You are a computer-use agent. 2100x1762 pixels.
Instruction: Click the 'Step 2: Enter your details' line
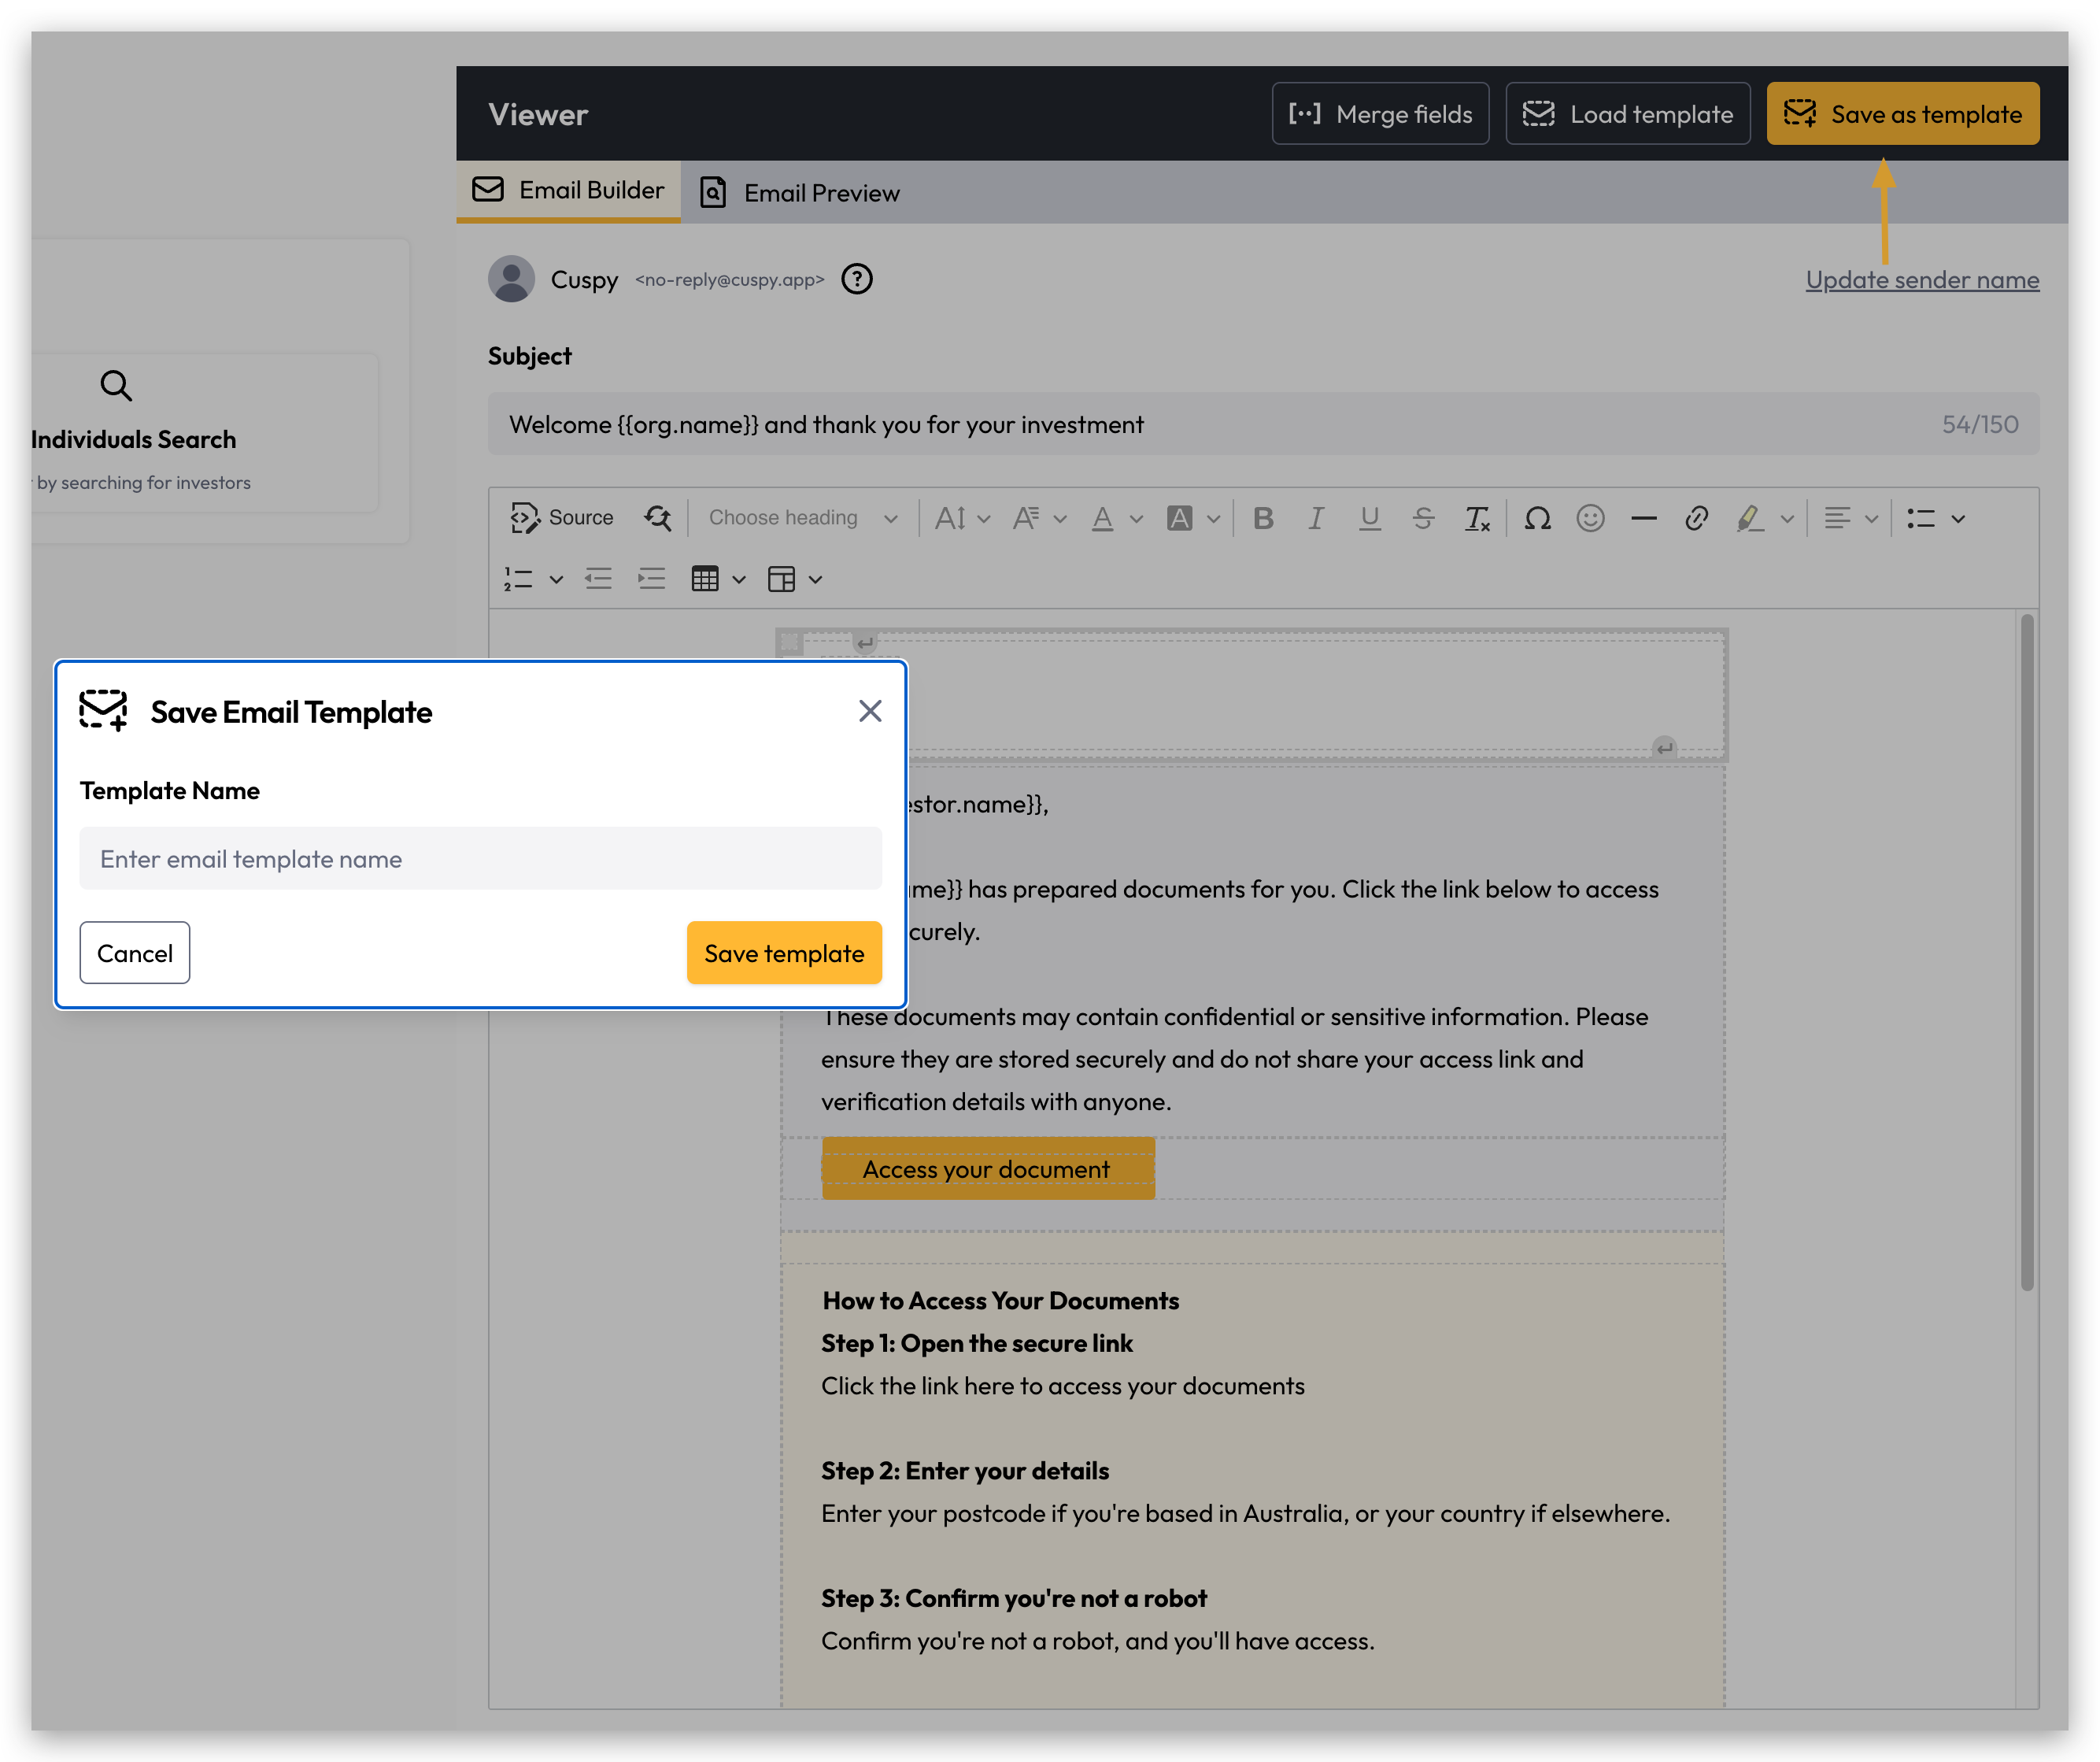click(965, 1470)
